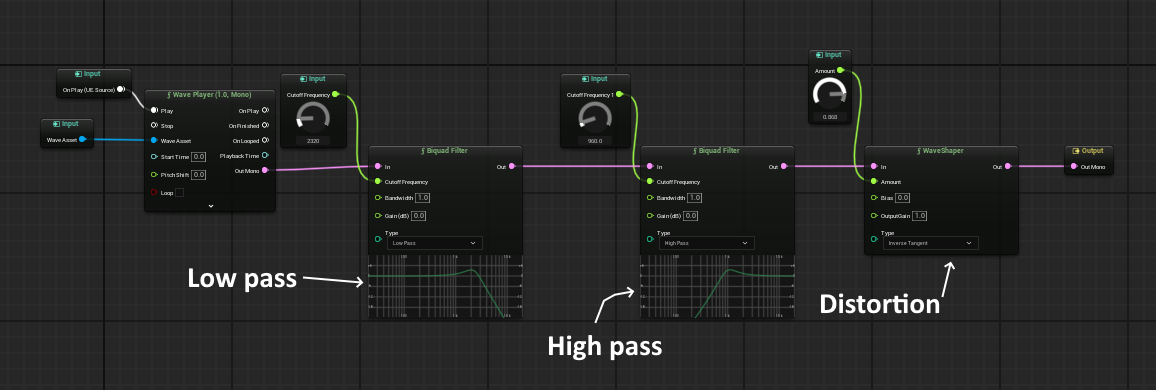Select the Wave Asset Input node header

coord(67,124)
